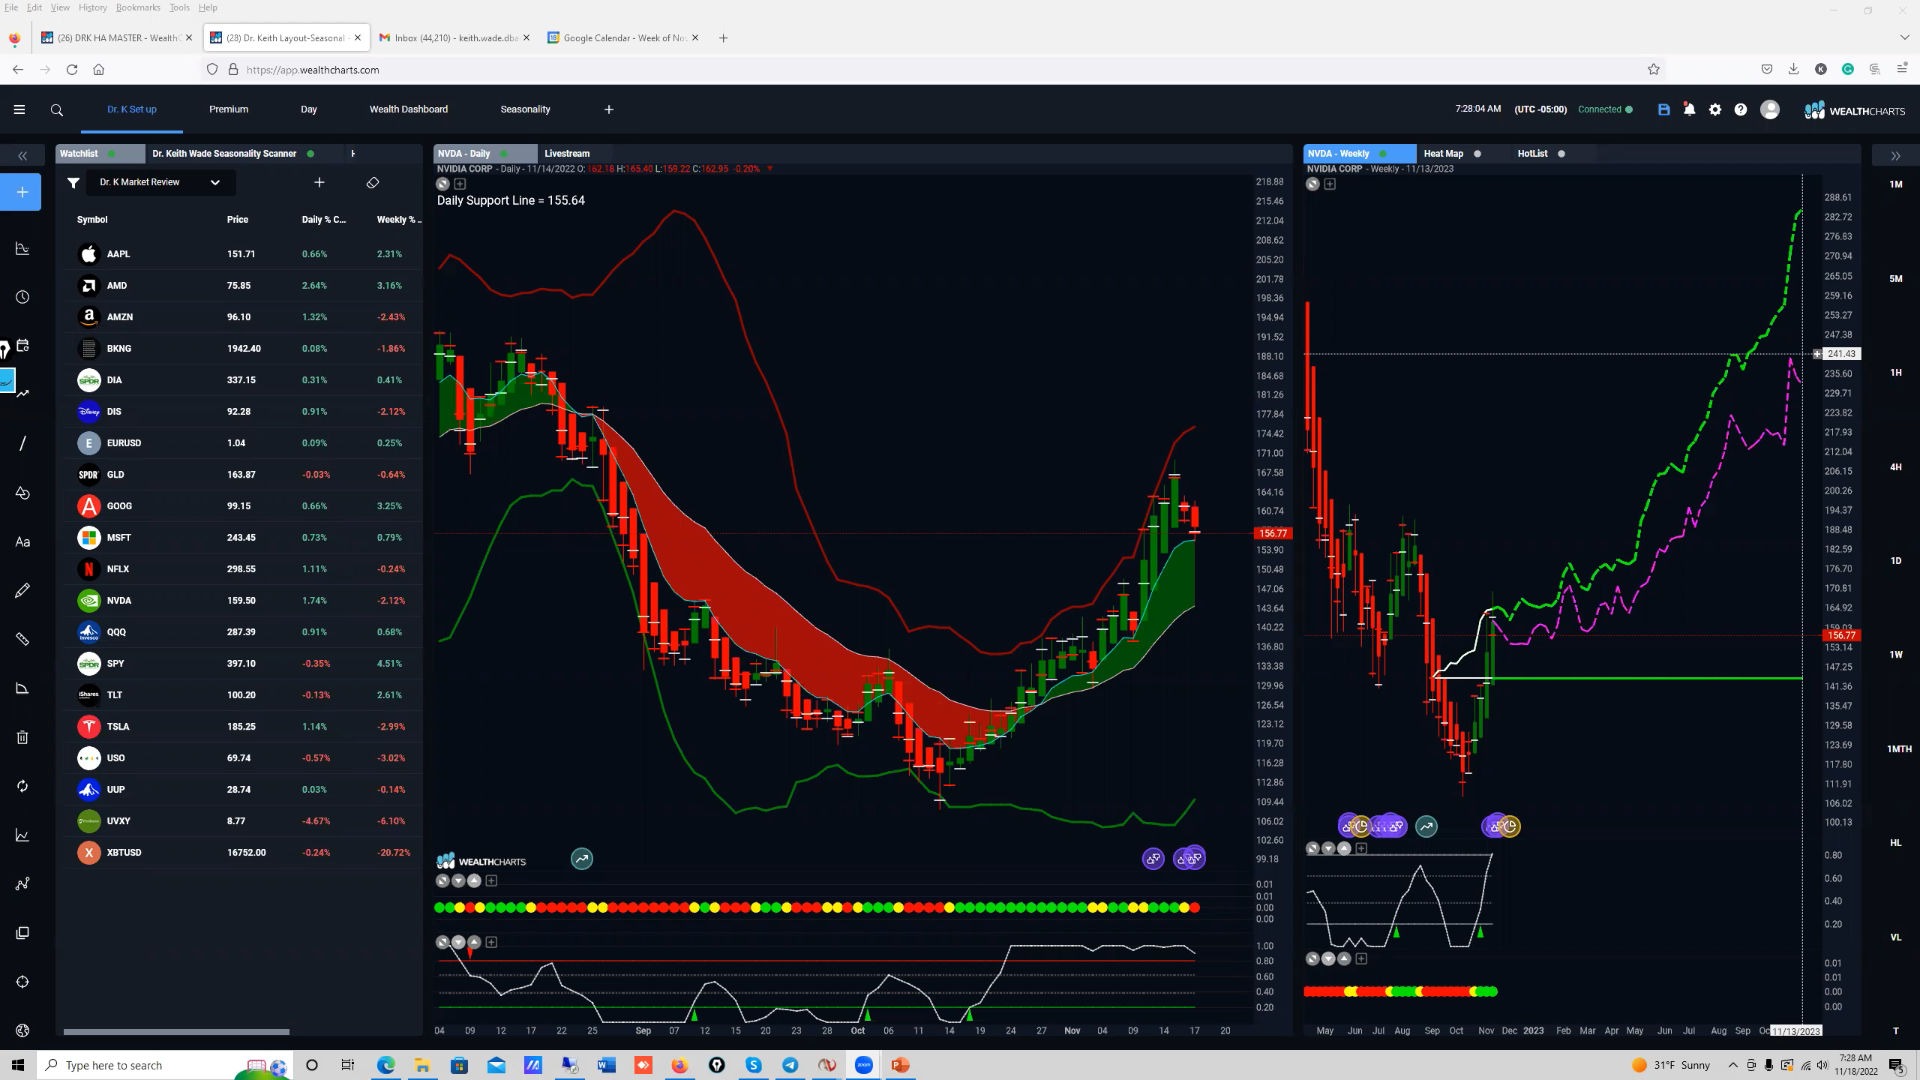The image size is (1920, 1080).
Task: Select the NVDA row in watchlist
Action: [245, 601]
